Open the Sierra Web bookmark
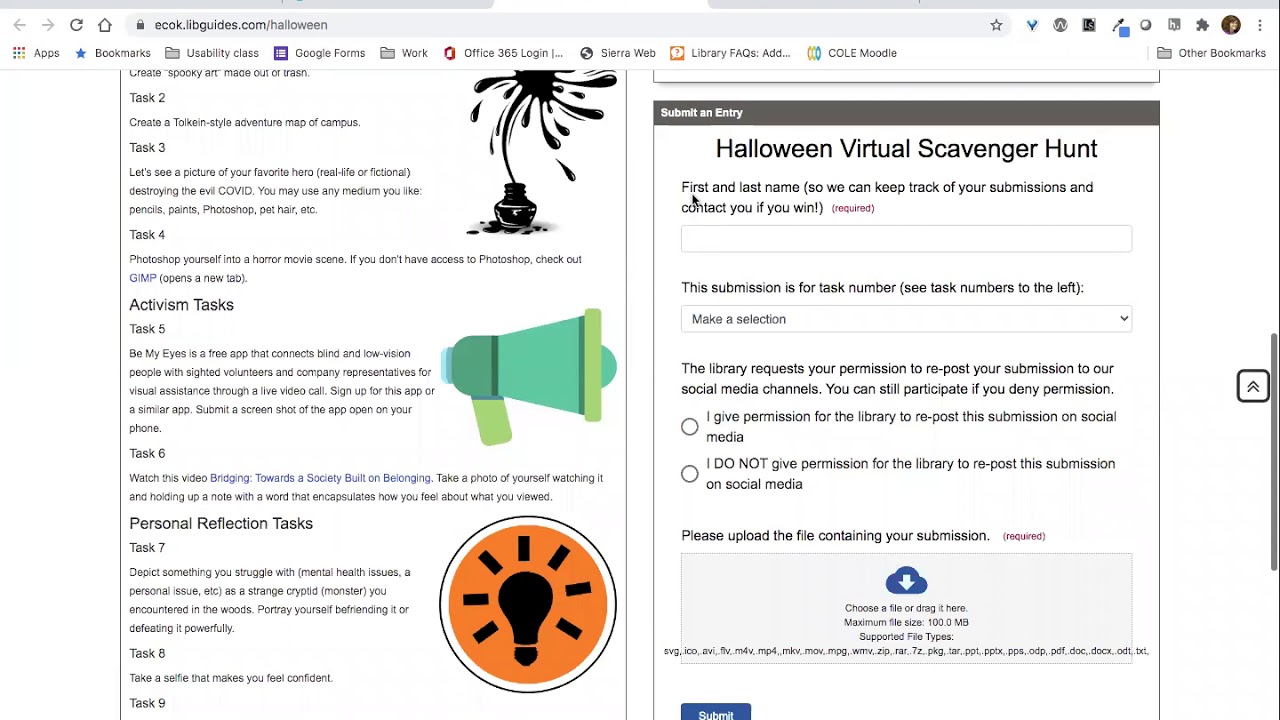 (x=618, y=53)
